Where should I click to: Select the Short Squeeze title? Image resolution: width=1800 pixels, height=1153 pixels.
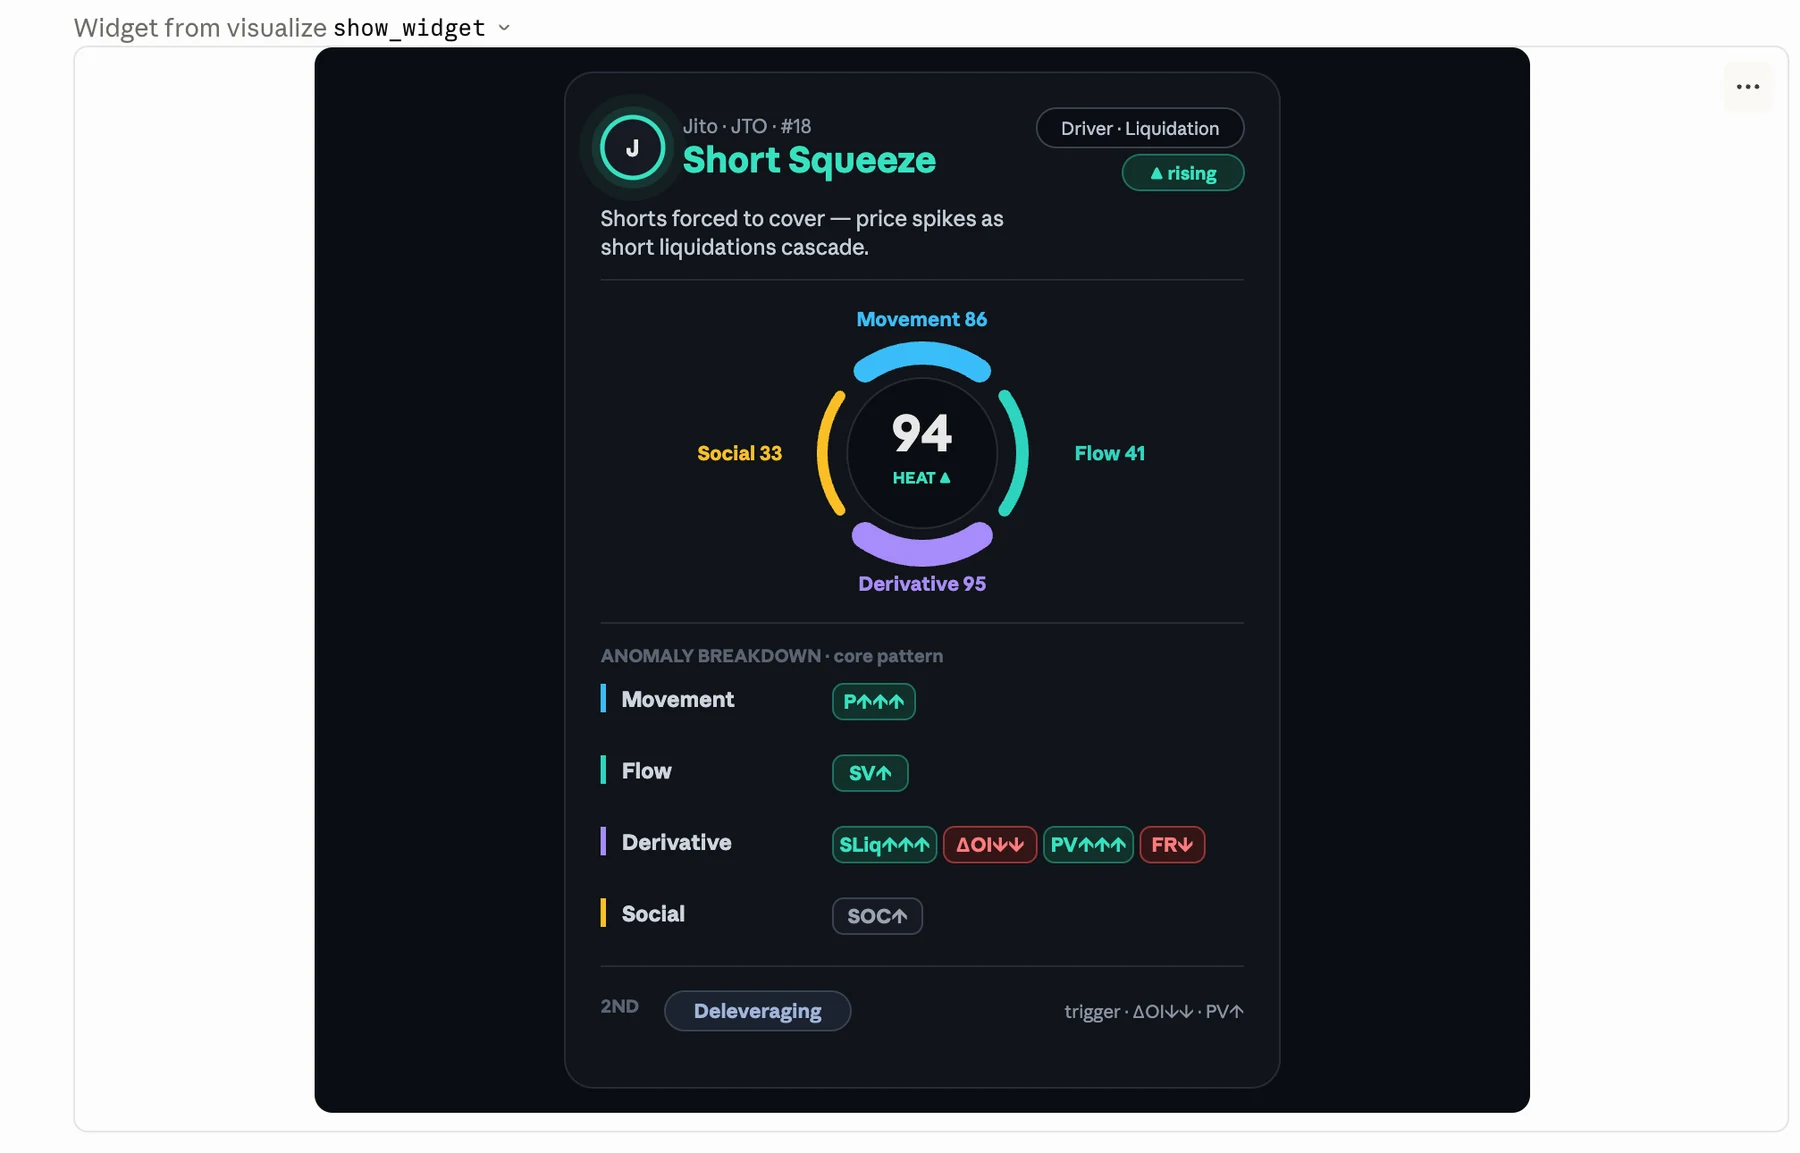809,160
